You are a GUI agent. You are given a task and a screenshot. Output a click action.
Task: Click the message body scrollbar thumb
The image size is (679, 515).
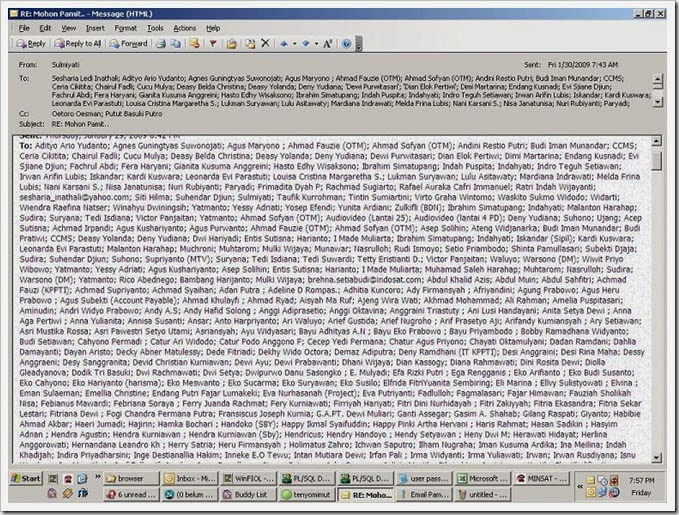pos(656,159)
